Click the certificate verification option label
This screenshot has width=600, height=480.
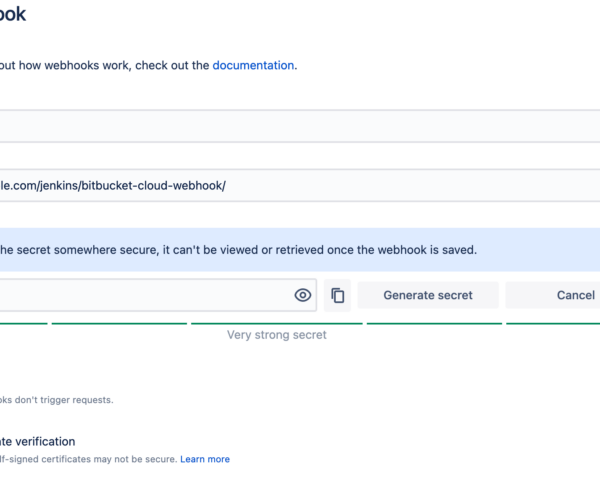[x=38, y=441]
